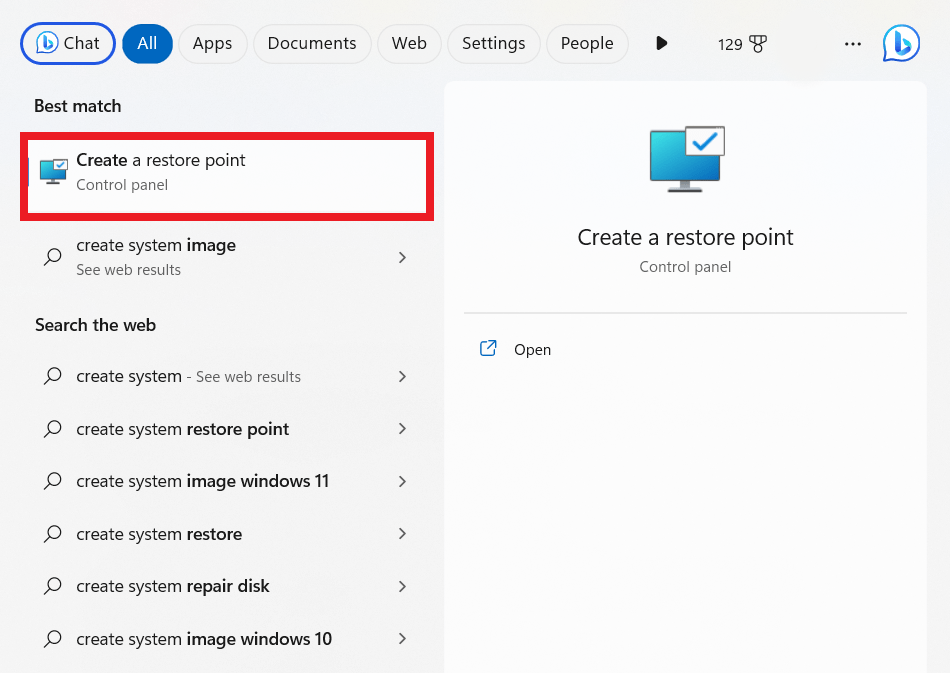This screenshot has height=673, width=950.
Task: Click the Bing Chat icon at top right
Action: [900, 44]
